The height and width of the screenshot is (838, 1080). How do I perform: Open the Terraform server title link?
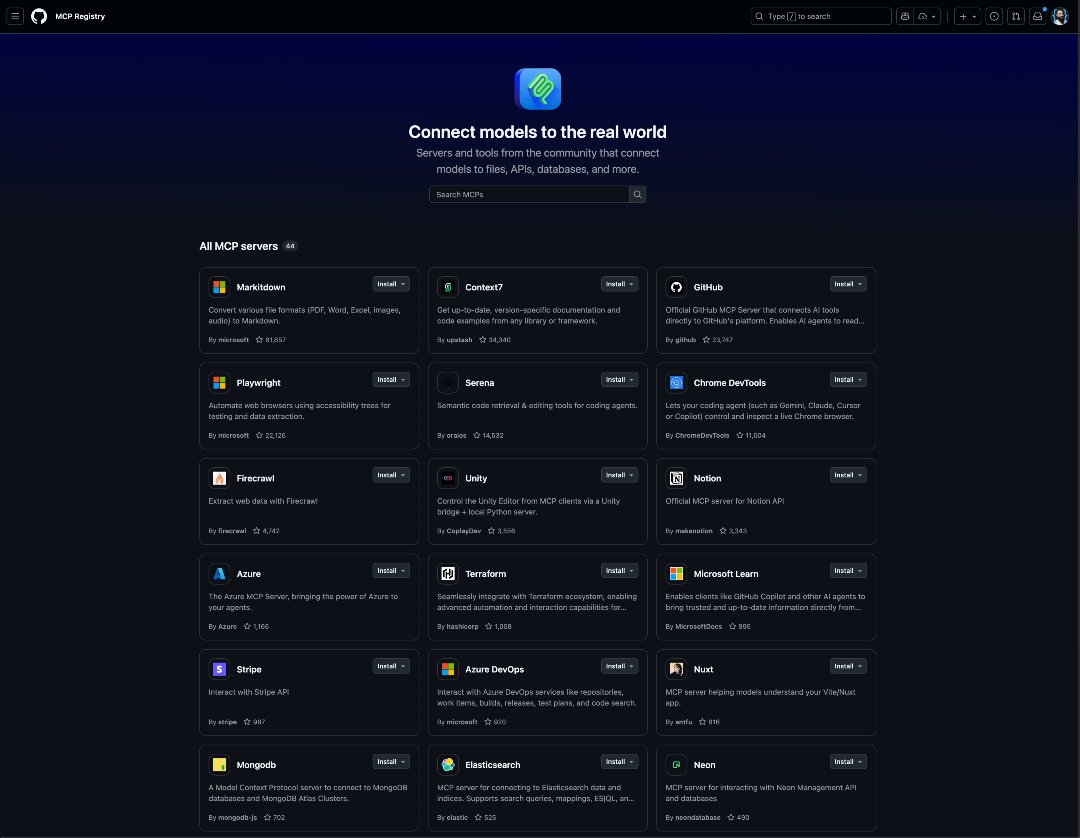(x=486, y=574)
